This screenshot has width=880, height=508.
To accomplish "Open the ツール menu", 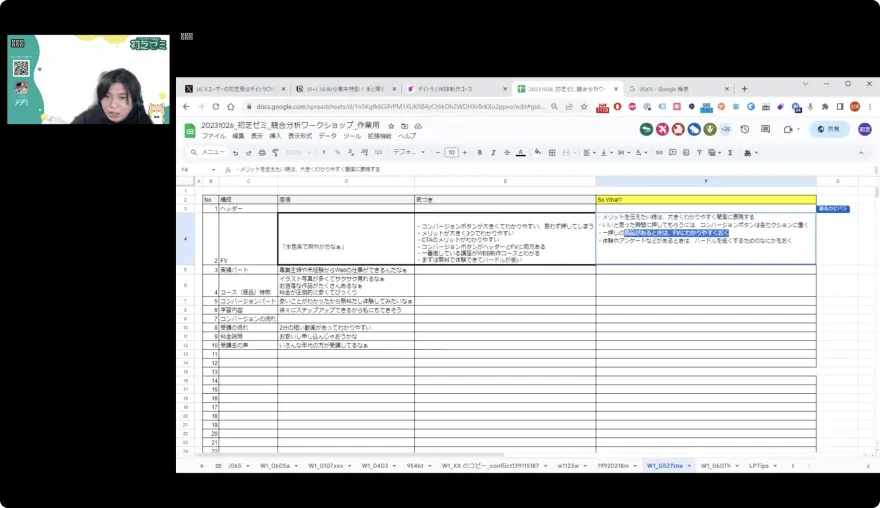I will click(352, 136).
